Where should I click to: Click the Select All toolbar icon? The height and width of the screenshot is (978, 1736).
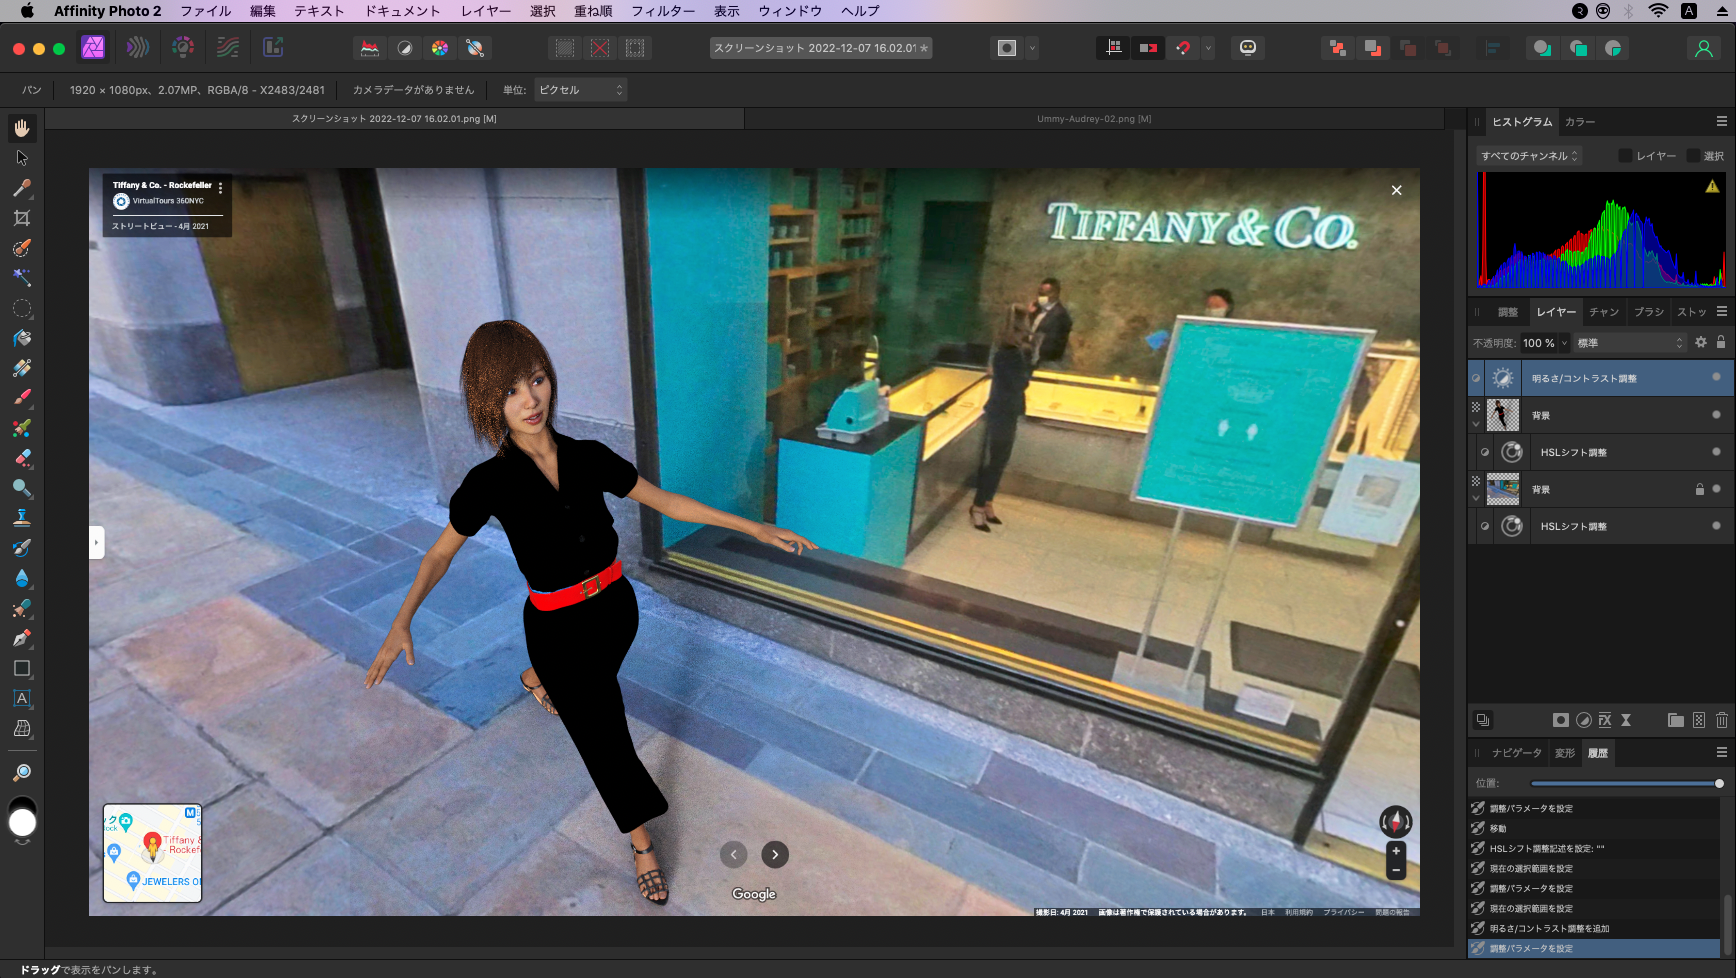coord(565,48)
